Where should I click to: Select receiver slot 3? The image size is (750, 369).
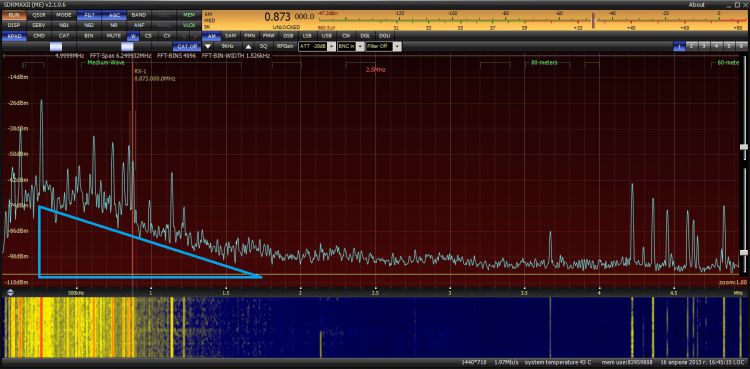point(704,46)
